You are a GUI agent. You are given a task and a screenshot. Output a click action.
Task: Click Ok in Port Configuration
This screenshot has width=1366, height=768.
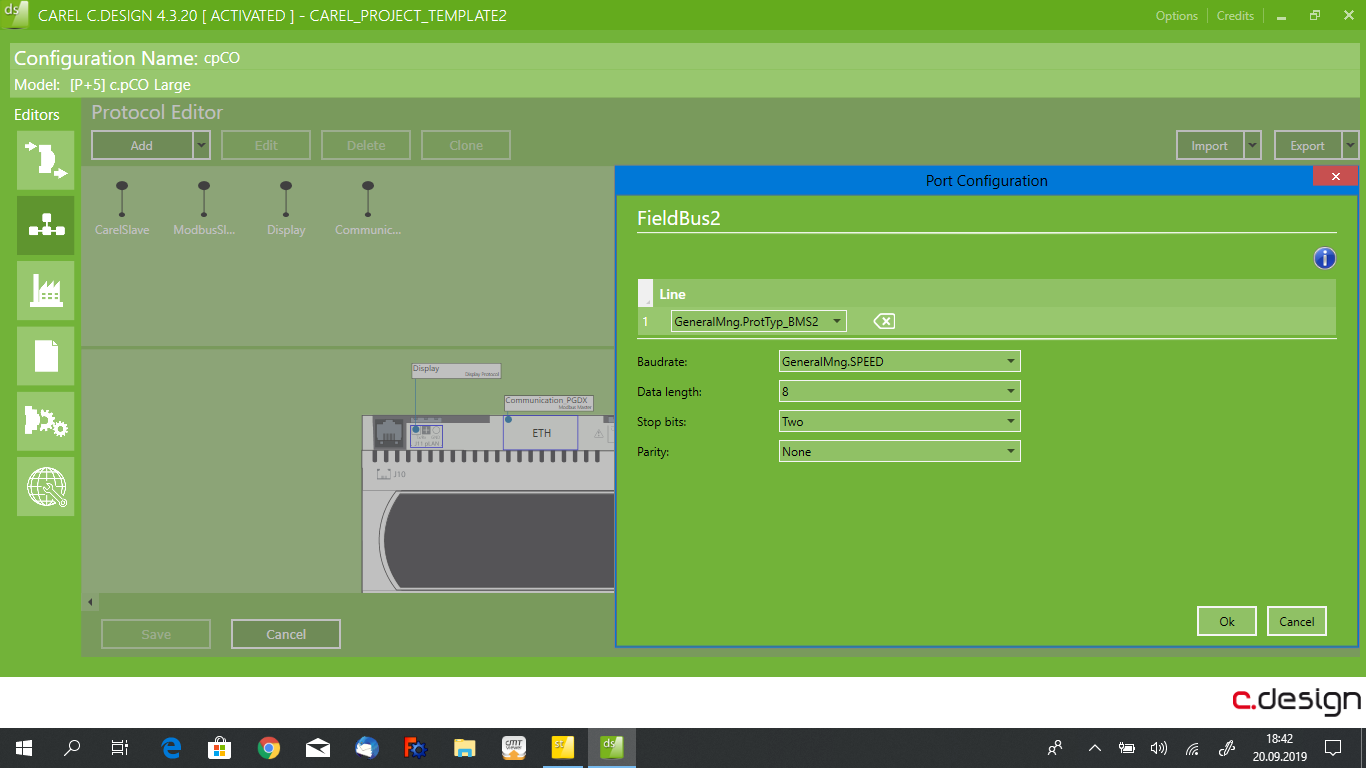coord(1227,621)
